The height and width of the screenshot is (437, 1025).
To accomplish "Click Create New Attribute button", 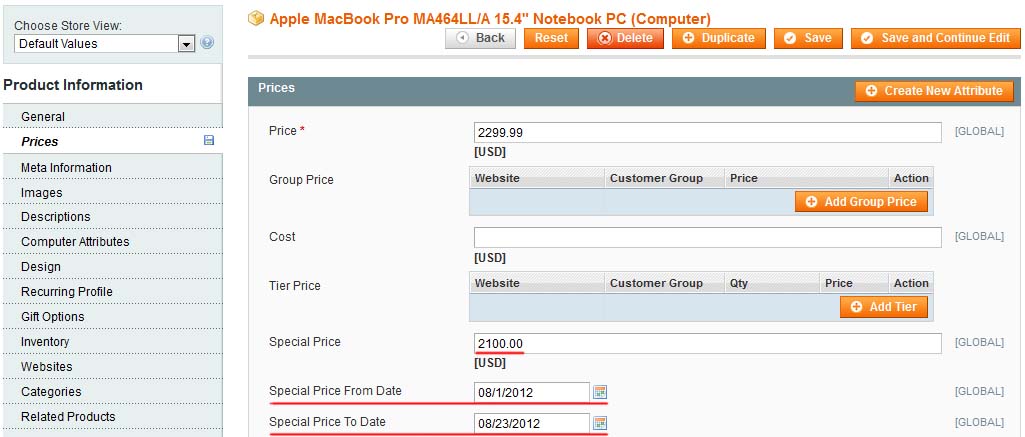I will [x=934, y=91].
